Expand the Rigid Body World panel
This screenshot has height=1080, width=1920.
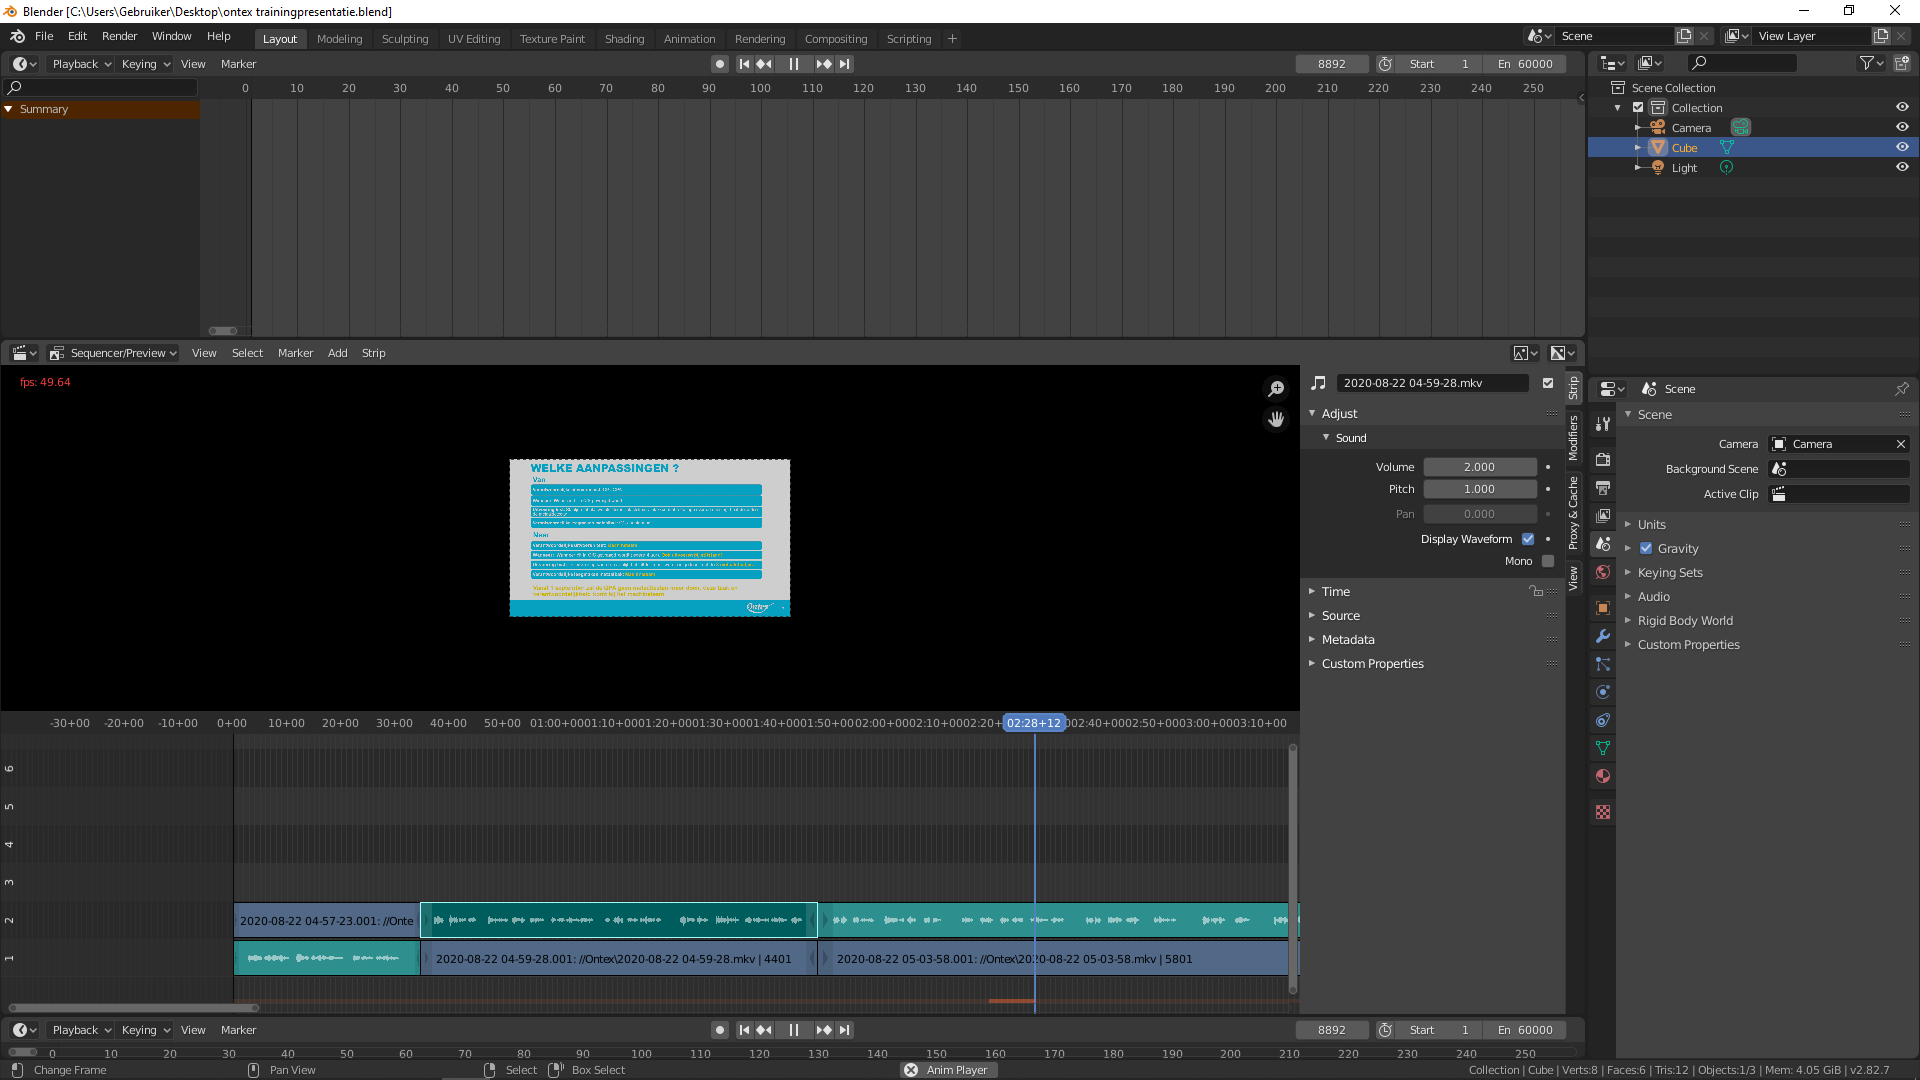(1685, 620)
